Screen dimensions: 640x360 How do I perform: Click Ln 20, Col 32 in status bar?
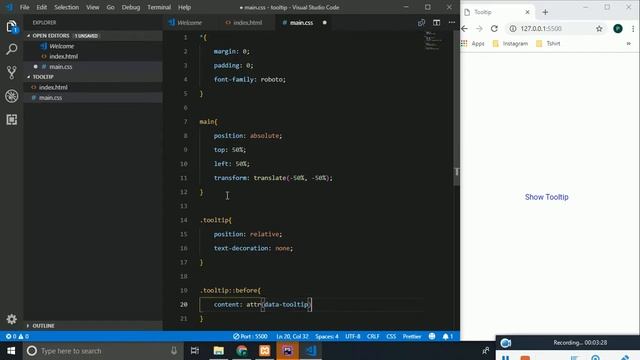click(292, 336)
